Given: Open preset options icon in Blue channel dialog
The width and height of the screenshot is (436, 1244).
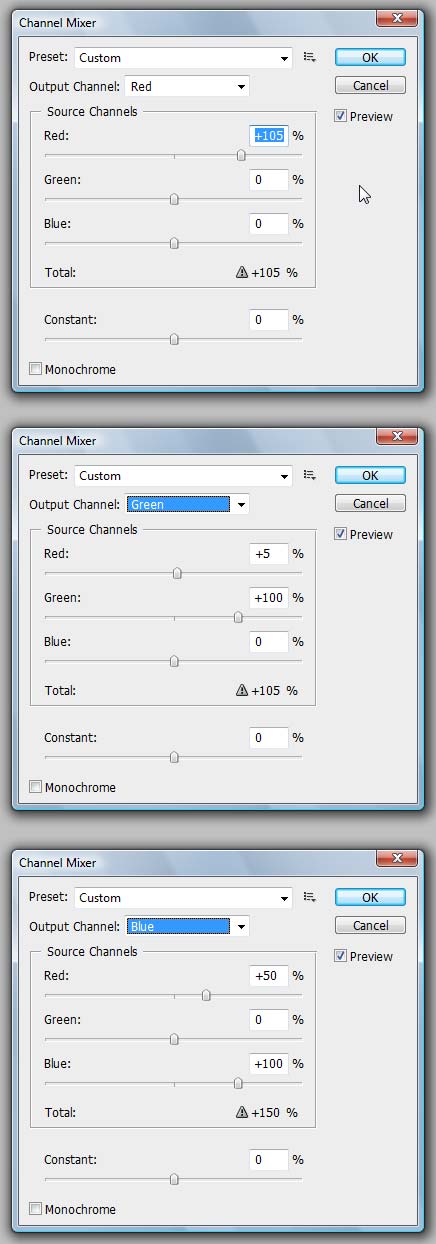Looking at the screenshot, I should [310, 898].
